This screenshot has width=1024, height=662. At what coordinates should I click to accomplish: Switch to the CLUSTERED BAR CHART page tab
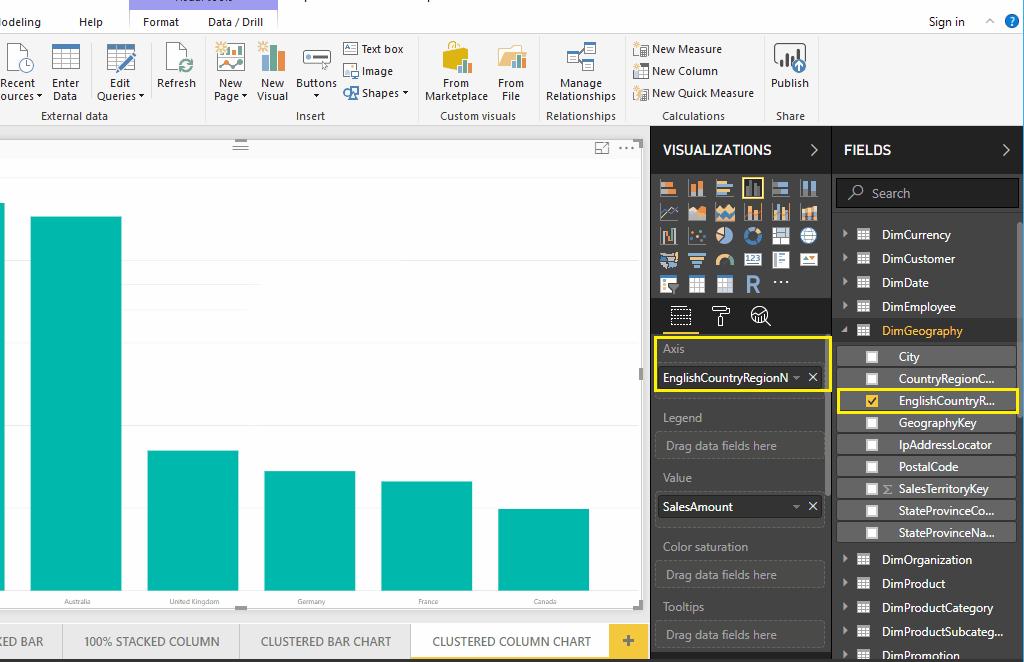(326, 641)
